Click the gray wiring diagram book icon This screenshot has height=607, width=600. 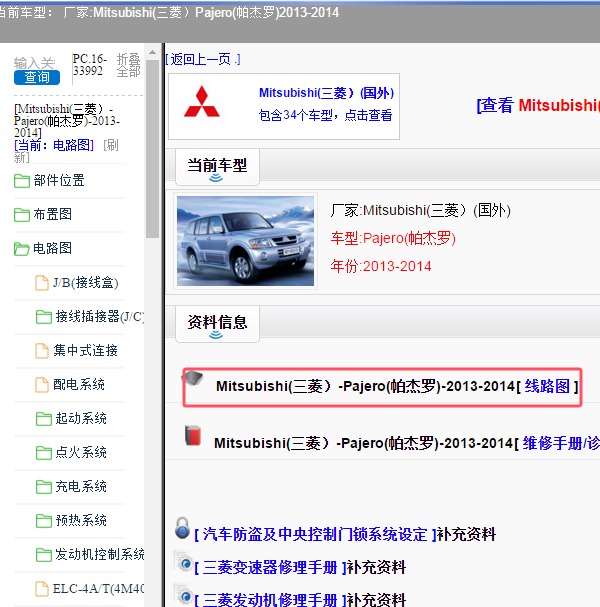coord(194,378)
